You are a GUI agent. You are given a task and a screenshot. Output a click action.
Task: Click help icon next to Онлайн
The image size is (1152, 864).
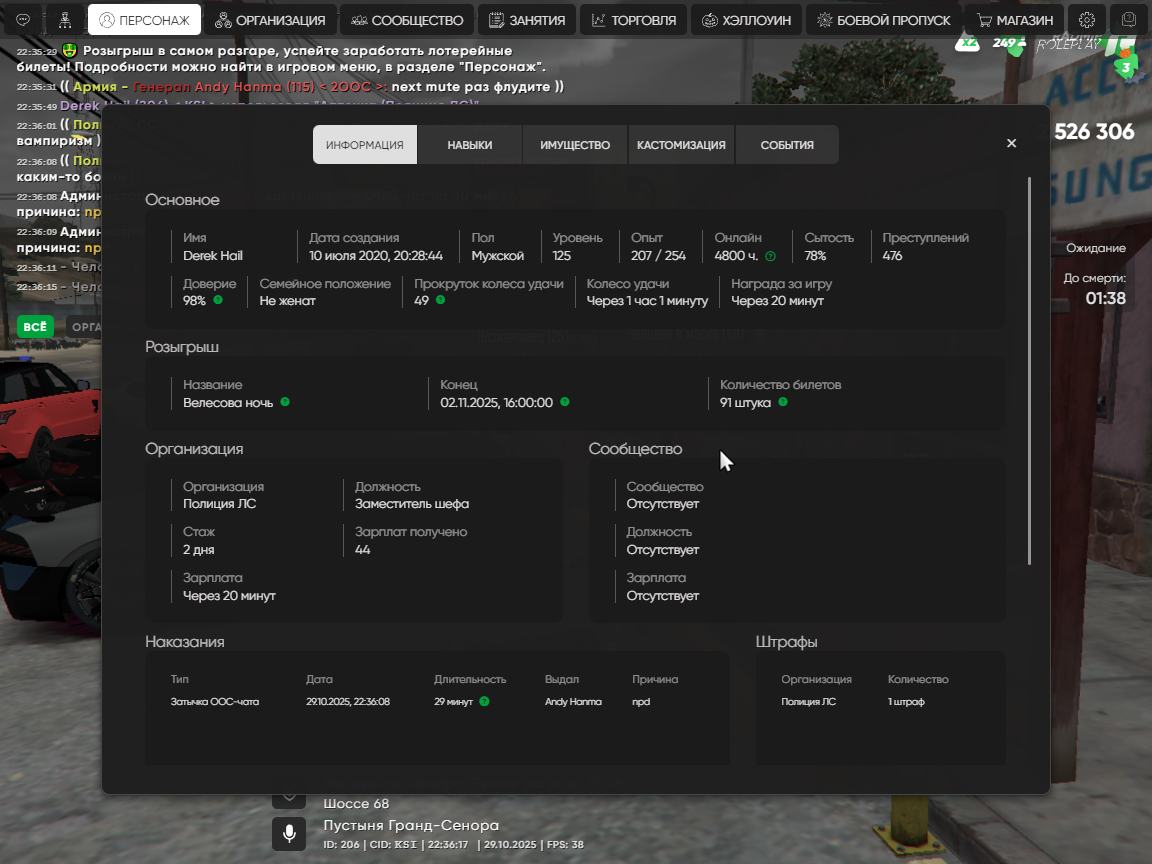pos(770,256)
